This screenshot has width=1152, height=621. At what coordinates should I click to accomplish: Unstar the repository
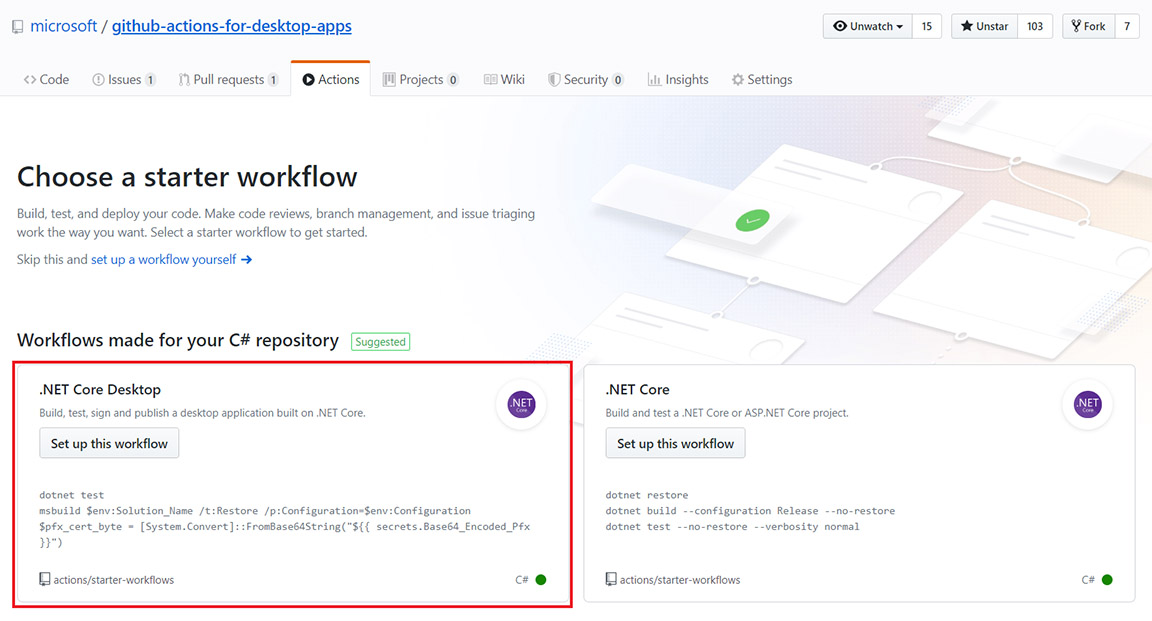[x=984, y=27]
